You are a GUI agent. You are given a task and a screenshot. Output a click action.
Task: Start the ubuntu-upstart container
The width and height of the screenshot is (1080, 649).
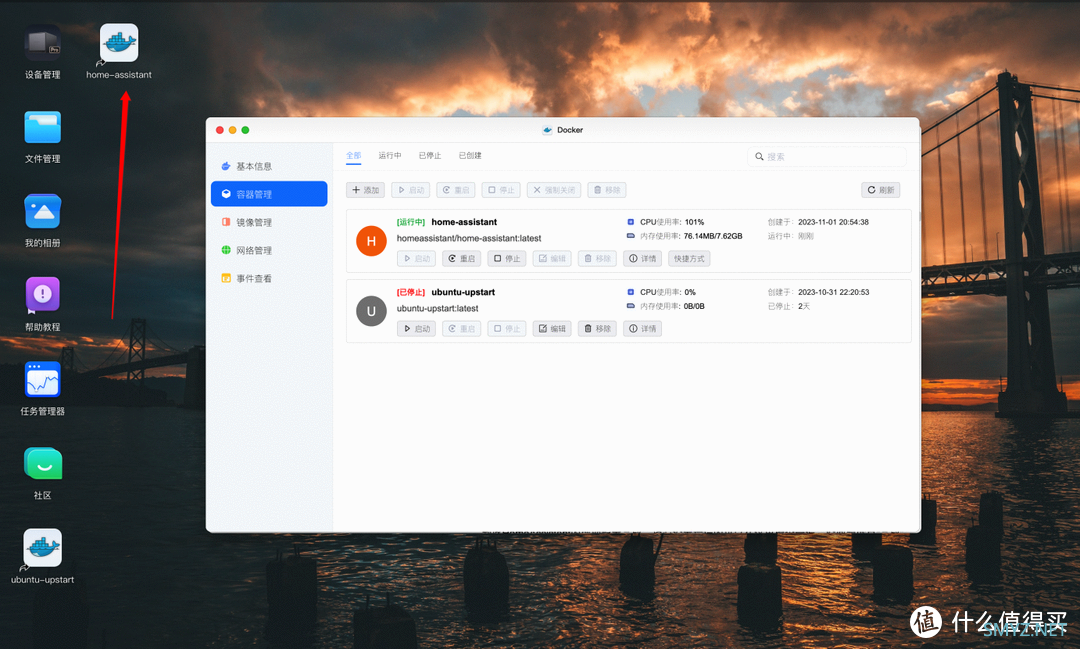point(417,329)
